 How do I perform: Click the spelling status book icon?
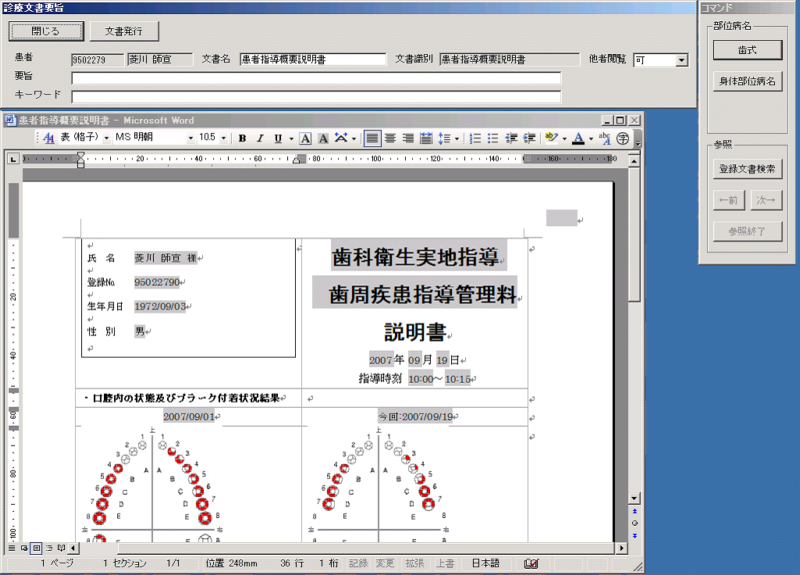[x=531, y=564]
